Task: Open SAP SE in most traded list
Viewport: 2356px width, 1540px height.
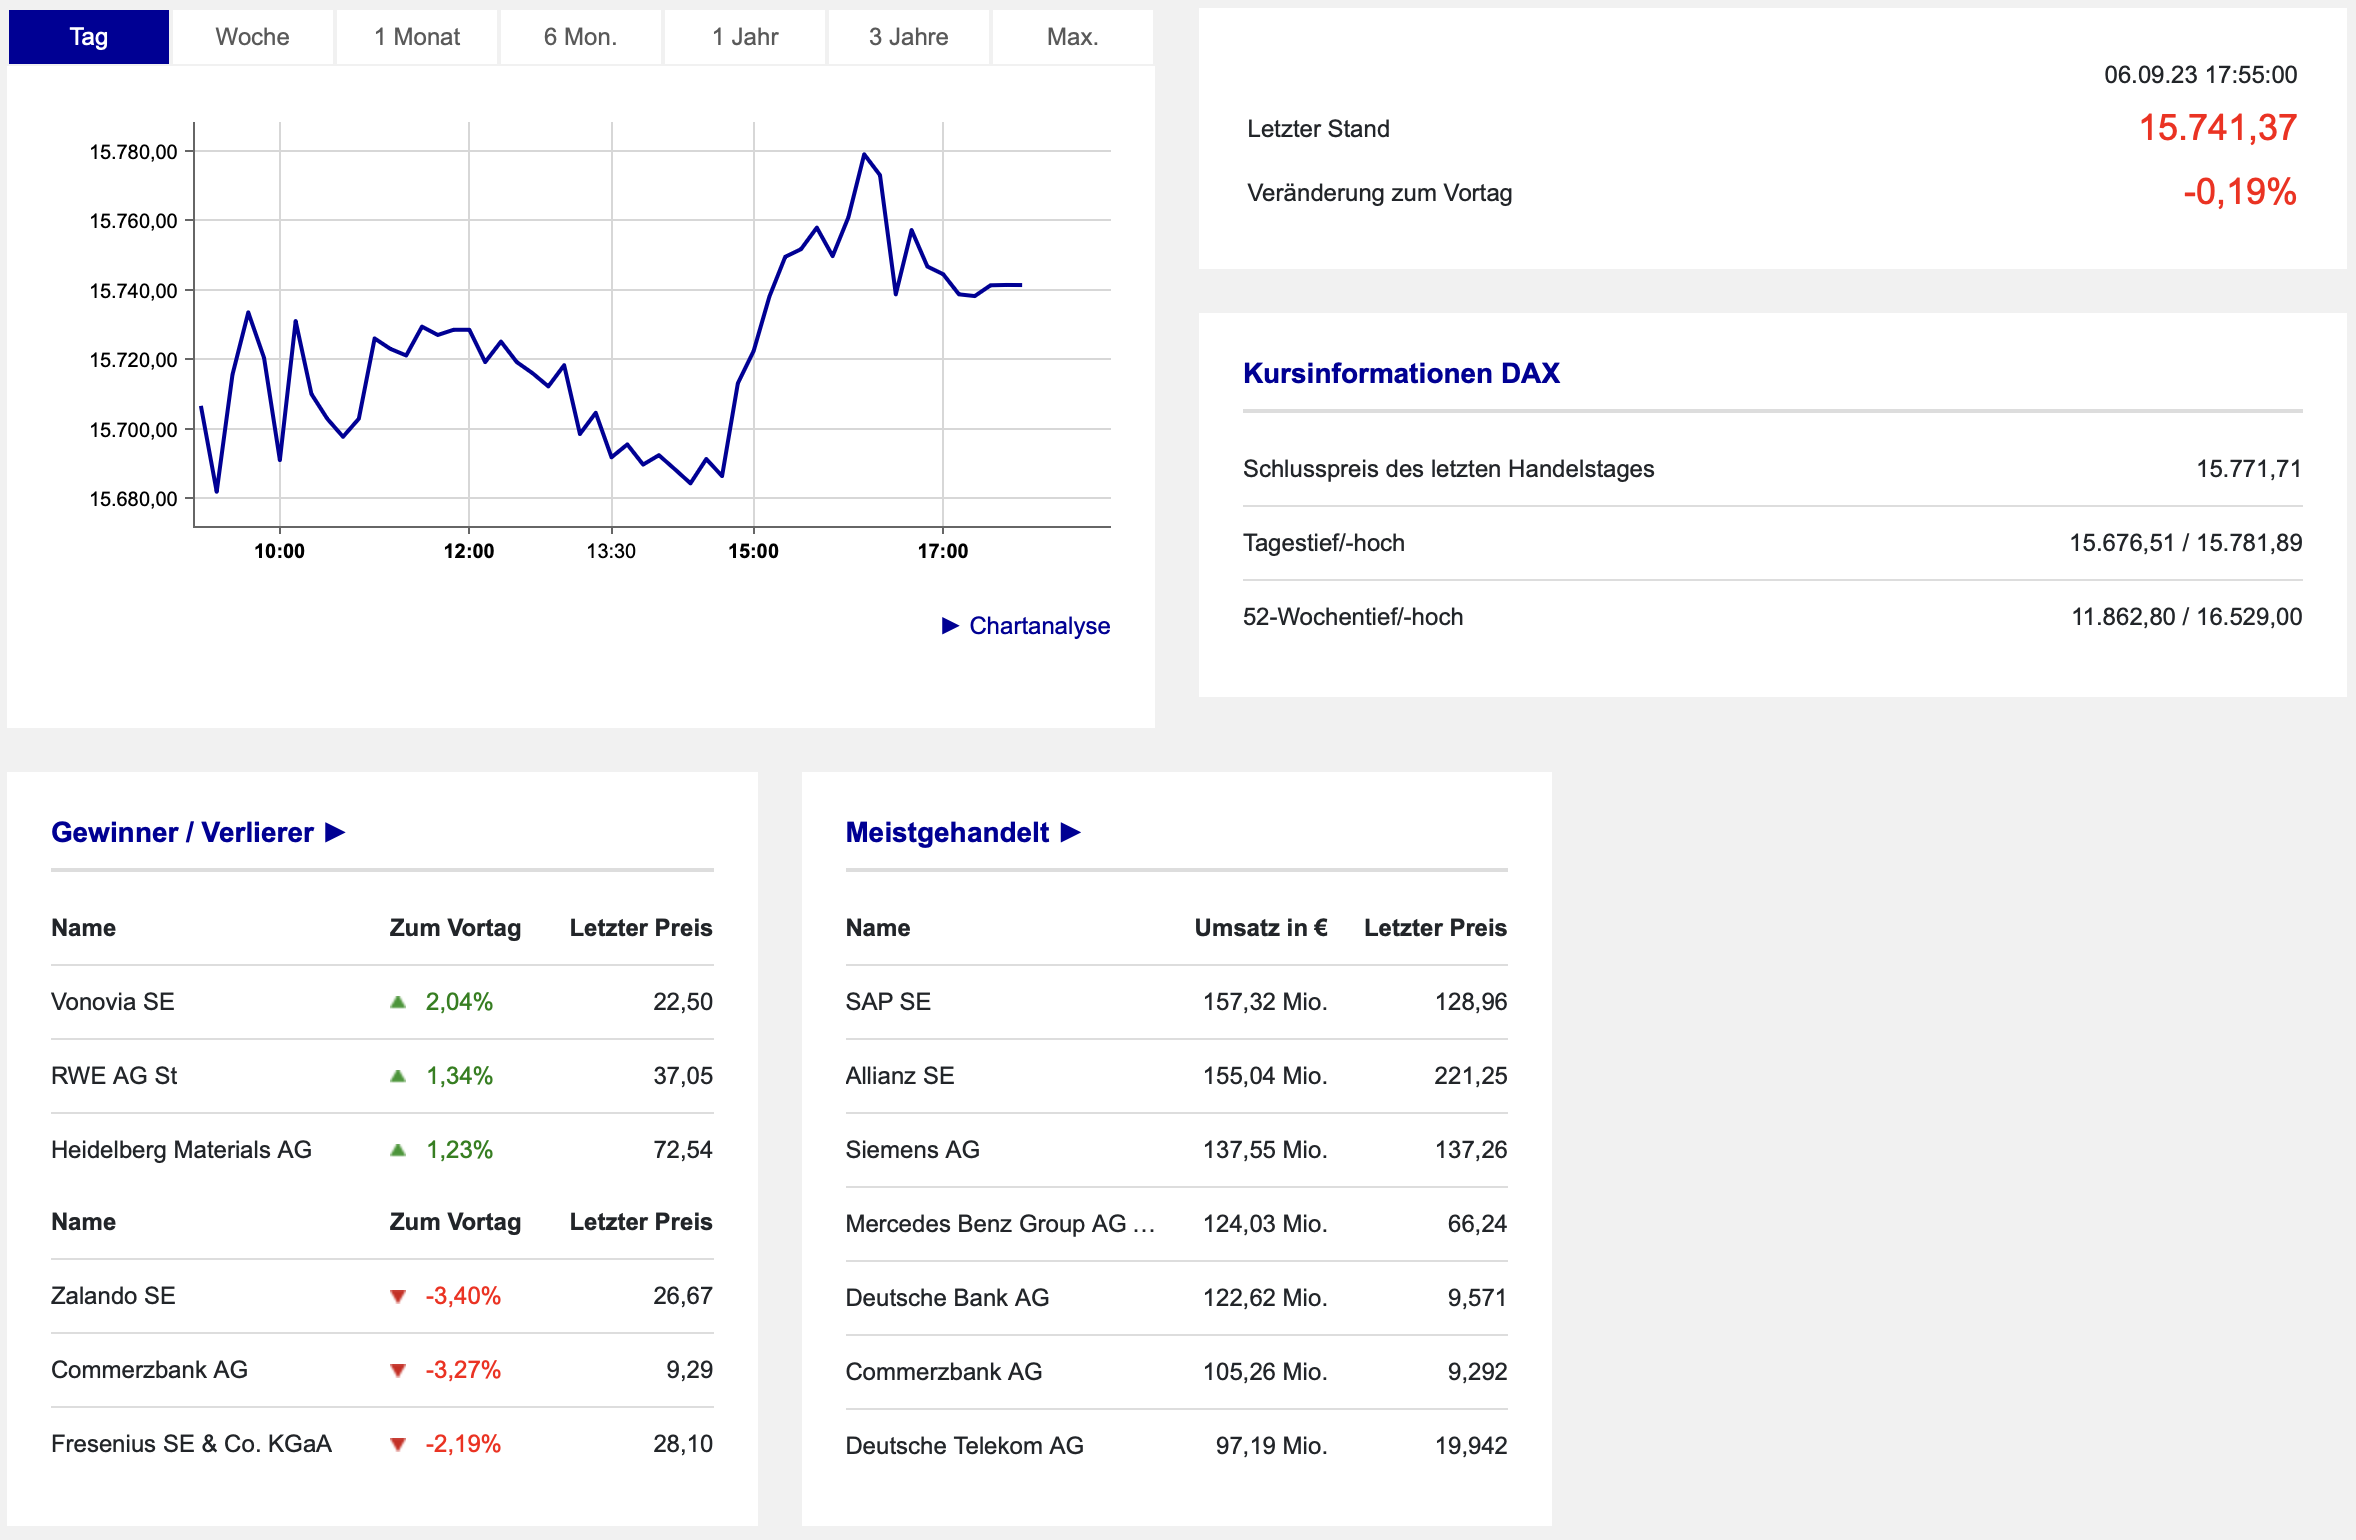Action: 888,1002
